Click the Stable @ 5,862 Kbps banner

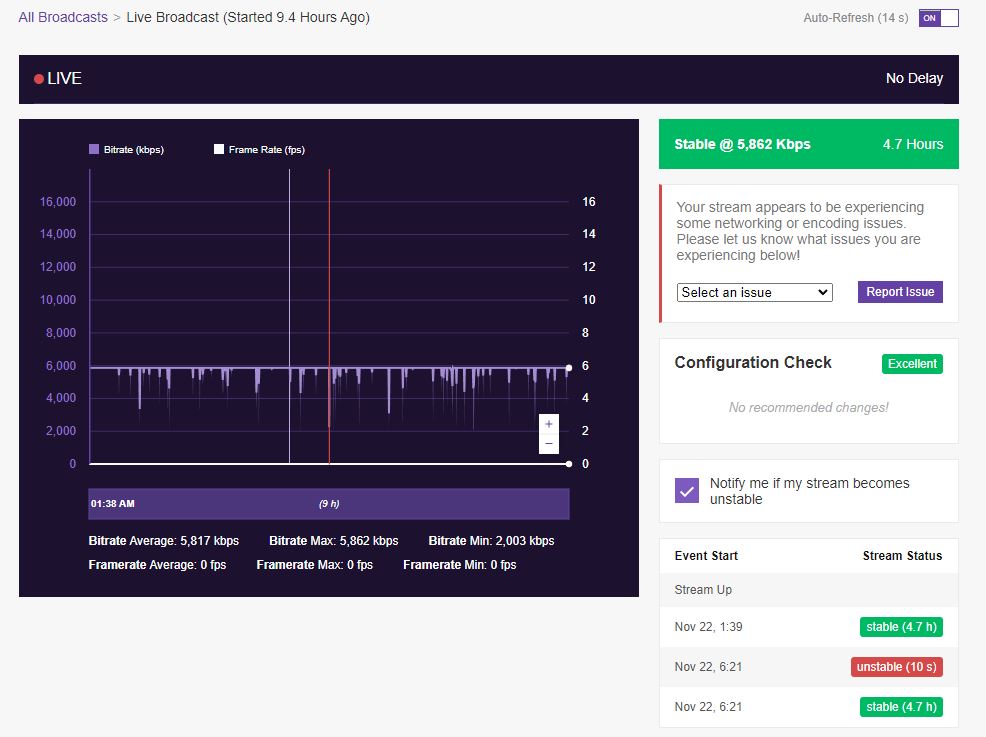[808, 144]
